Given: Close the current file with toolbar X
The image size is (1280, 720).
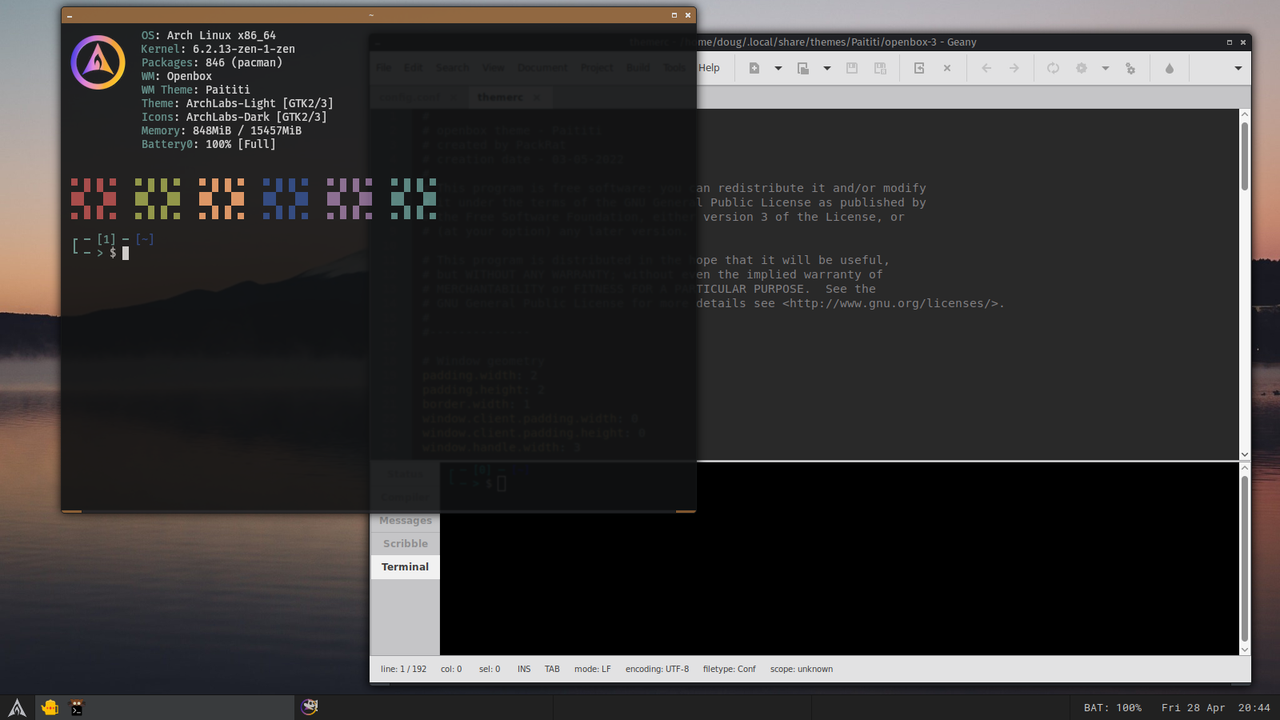Looking at the screenshot, I should pyautogui.click(x=947, y=68).
